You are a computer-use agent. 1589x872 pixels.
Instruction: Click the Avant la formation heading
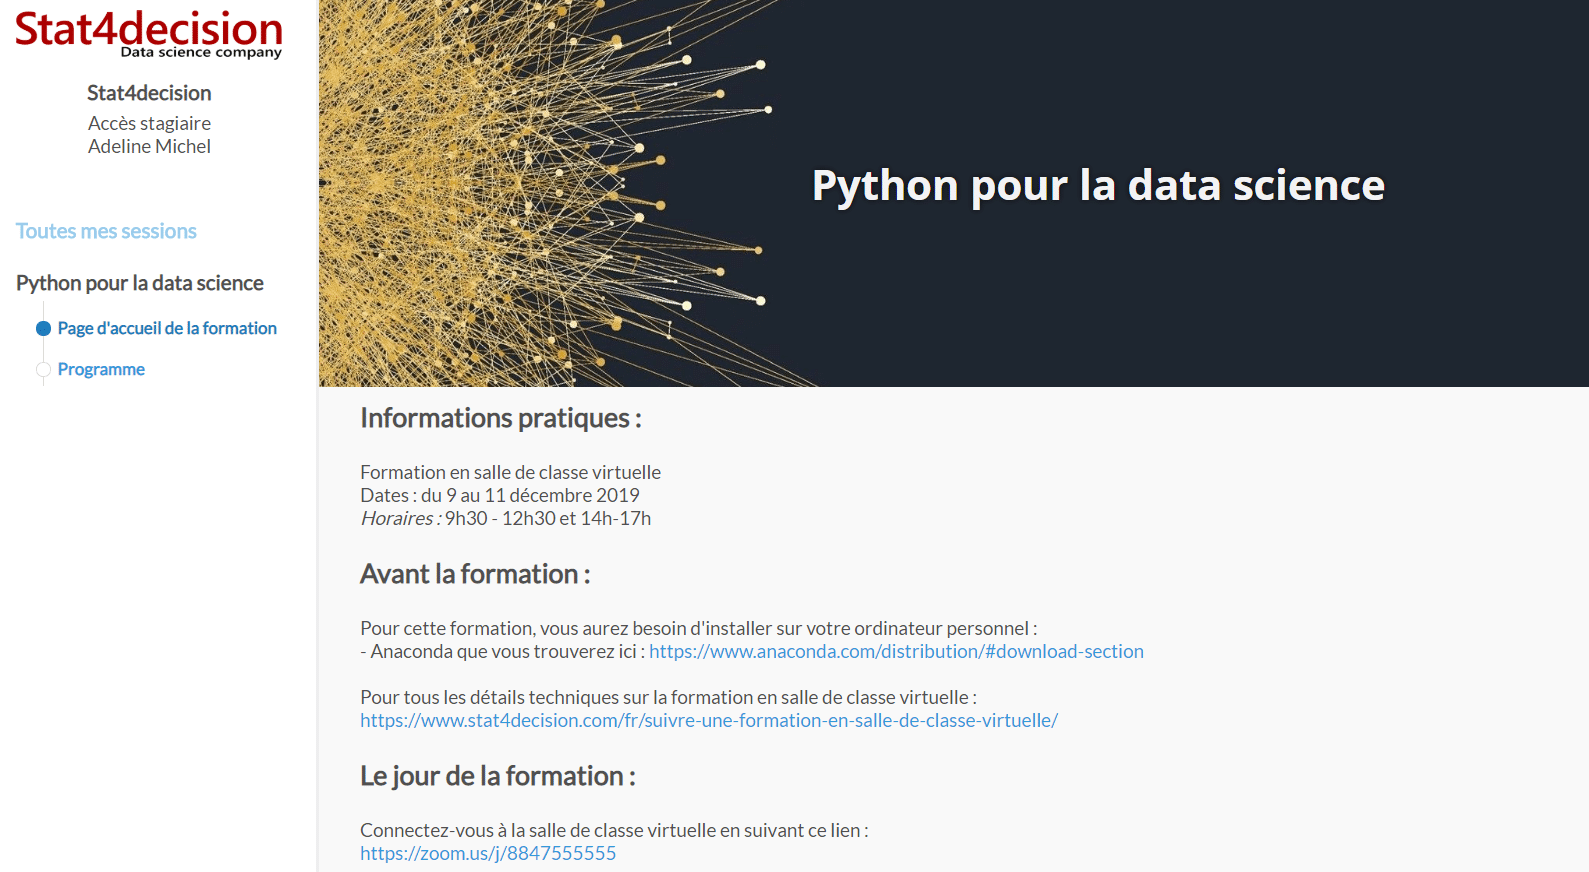pos(475,574)
